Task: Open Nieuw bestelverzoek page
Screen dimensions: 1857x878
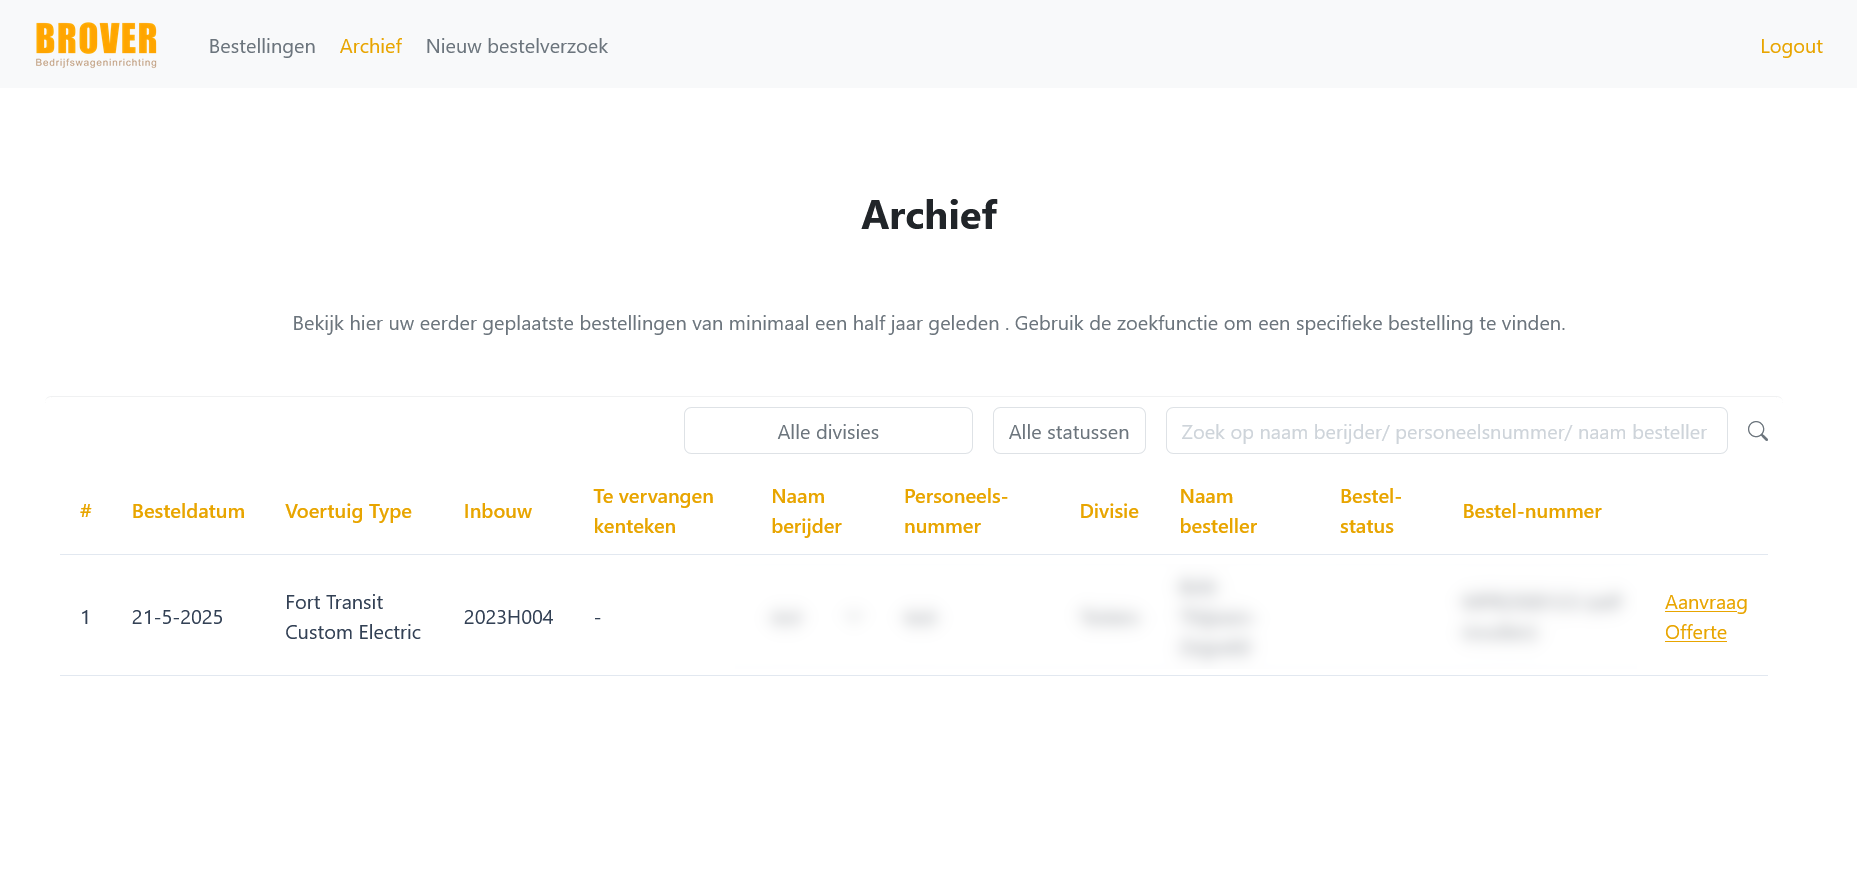Action: tap(517, 46)
